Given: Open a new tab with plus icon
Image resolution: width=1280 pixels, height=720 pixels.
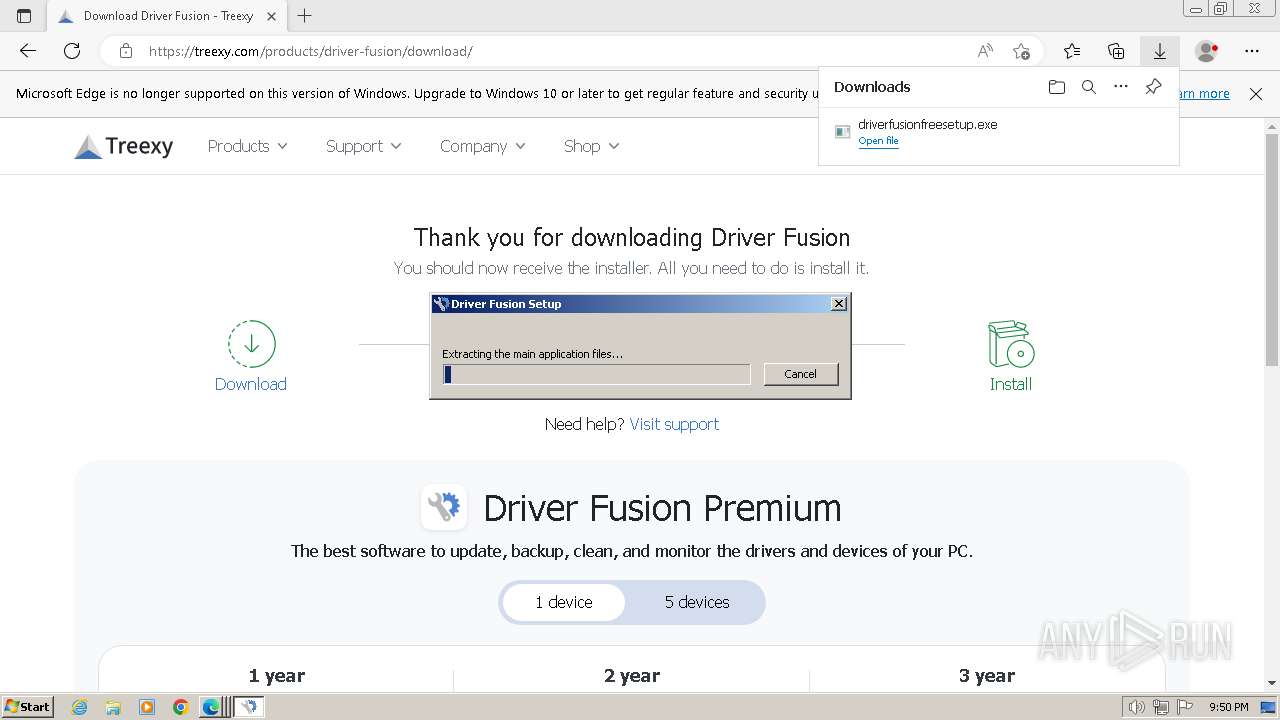Looking at the screenshot, I should pos(305,16).
